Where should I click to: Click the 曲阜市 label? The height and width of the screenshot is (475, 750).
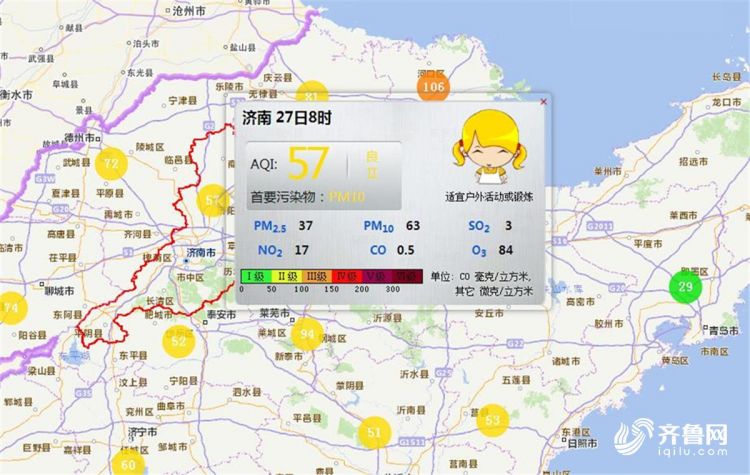[x=170, y=406]
